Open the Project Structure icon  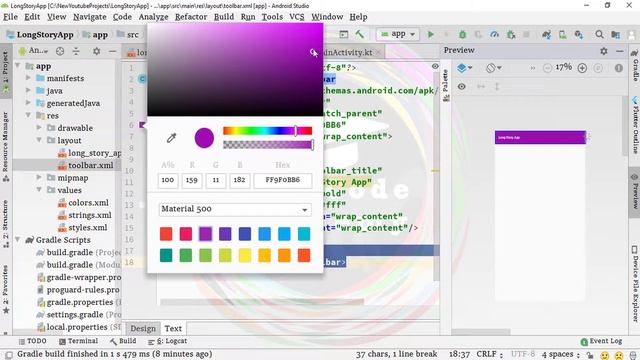(x=616, y=35)
